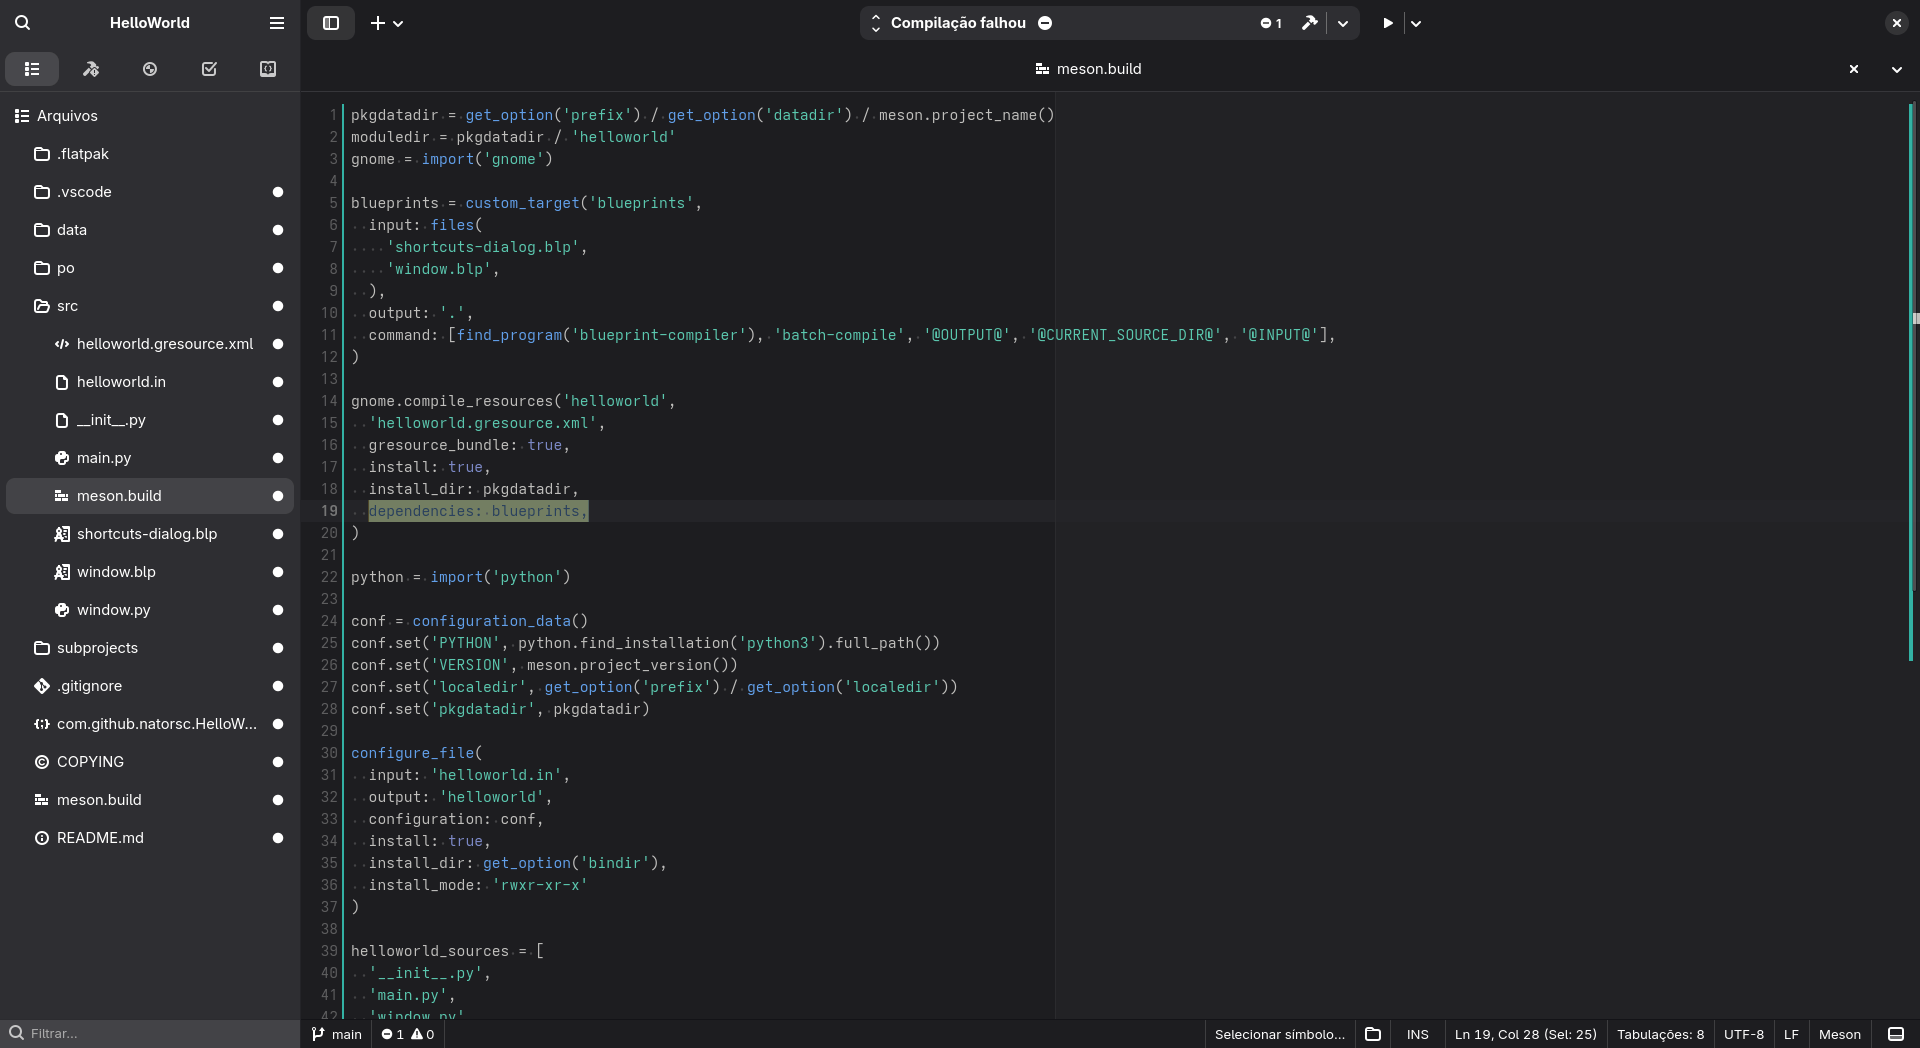
Task: Change LF line ending setting
Action: point(1791,1034)
